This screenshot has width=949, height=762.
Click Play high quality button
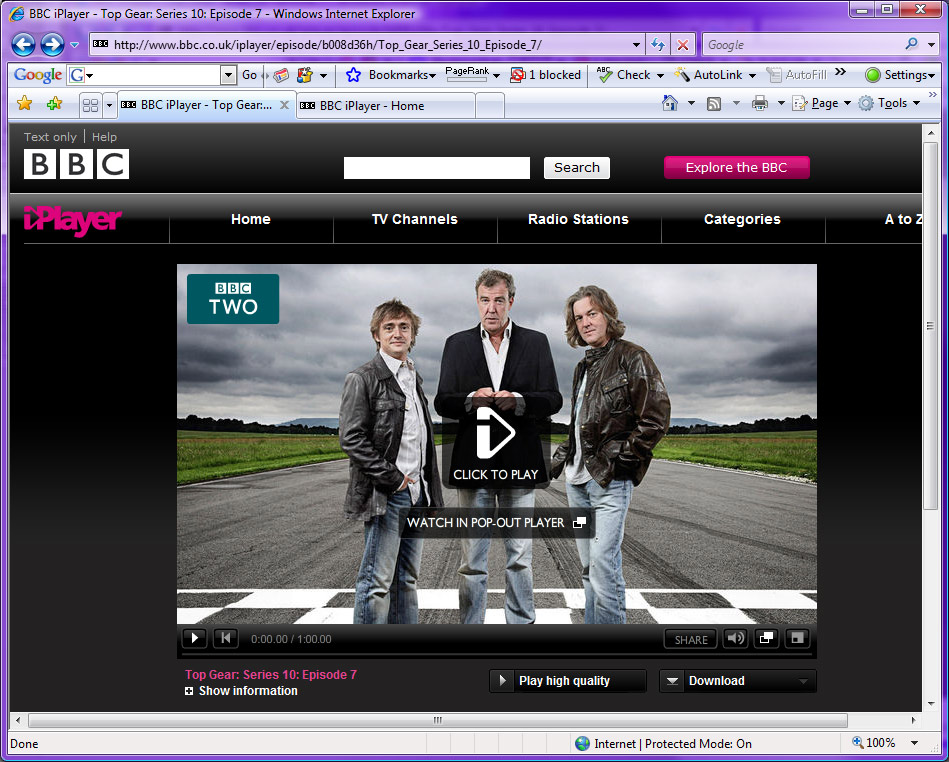tap(568, 681)
